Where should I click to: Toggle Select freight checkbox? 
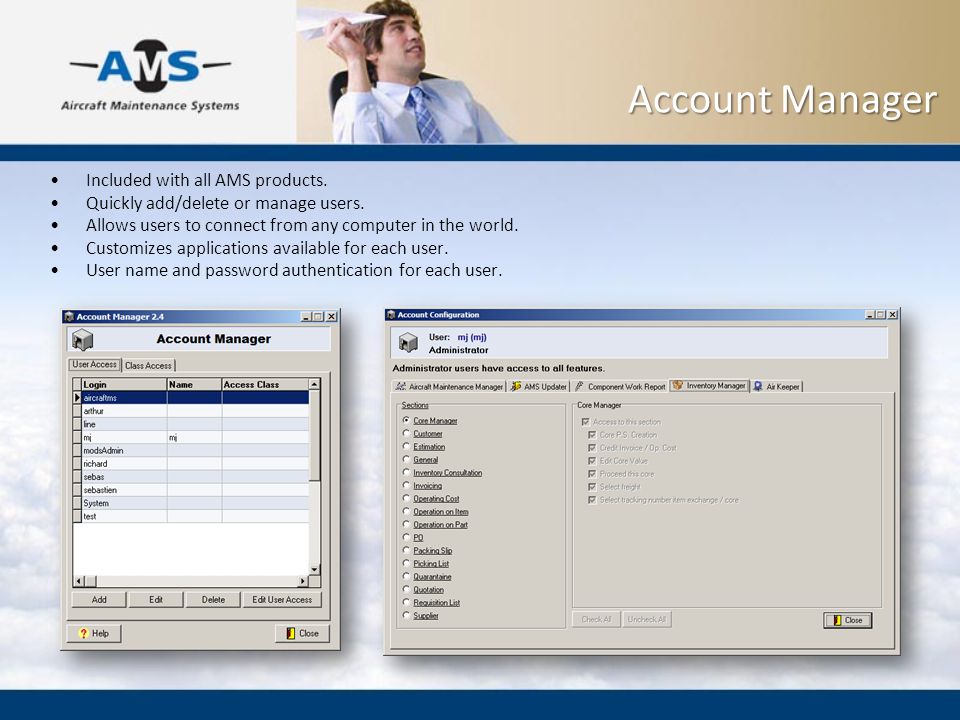pyautogui.click(x=592, y=487)
